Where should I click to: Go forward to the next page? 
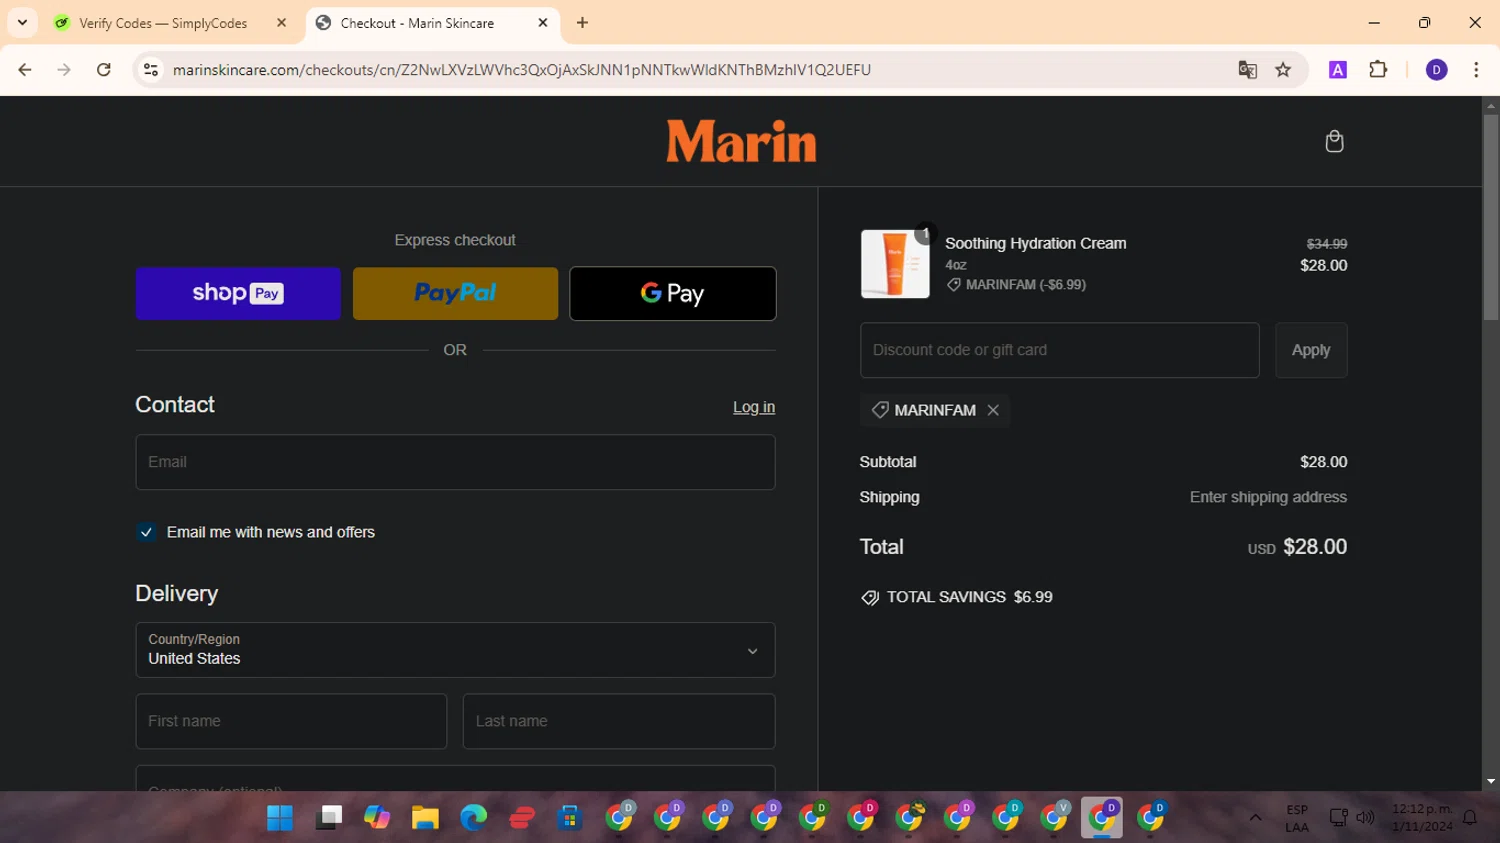[64, 70]
